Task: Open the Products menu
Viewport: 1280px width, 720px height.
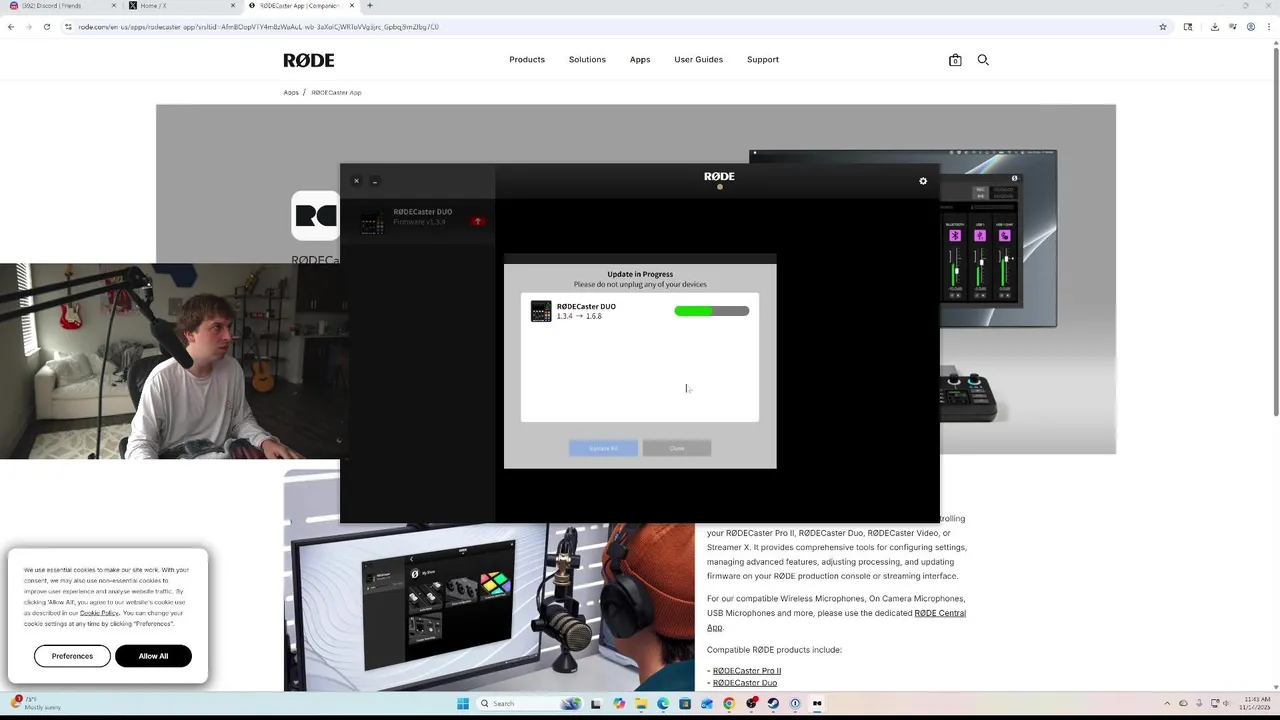Action: (527, 60)
